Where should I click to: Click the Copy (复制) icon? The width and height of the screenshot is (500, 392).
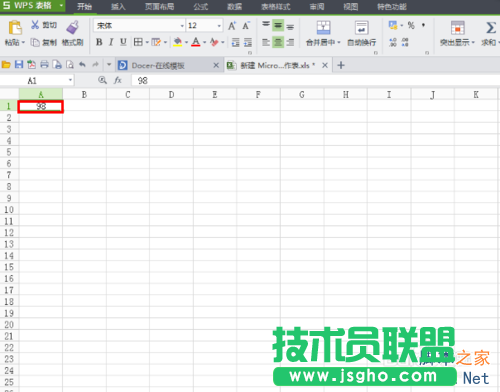click(35, 42)
